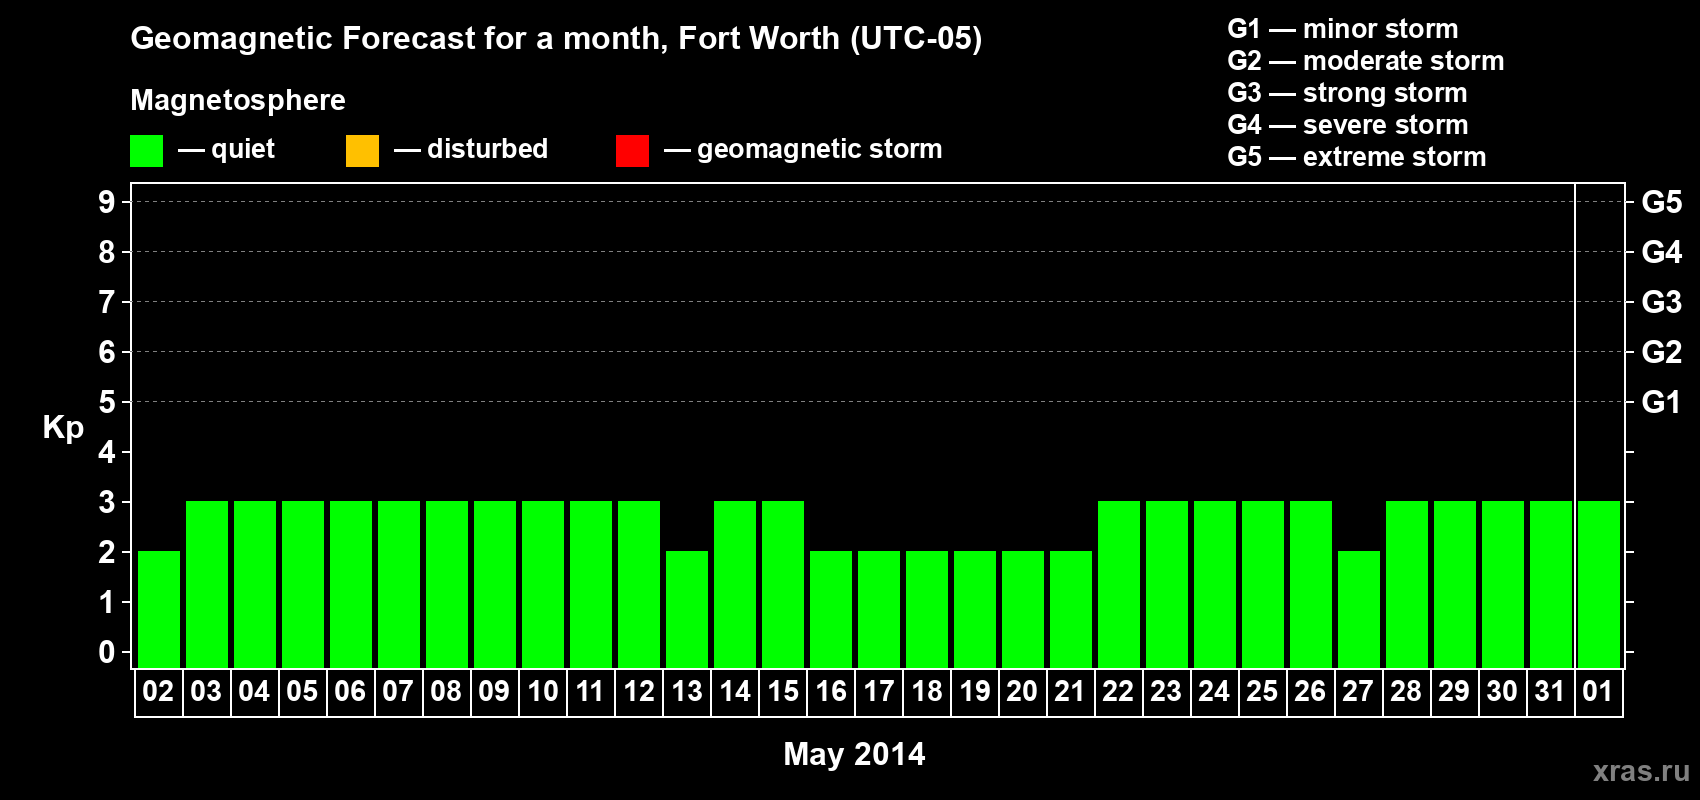
Task: Click the G1 label on the right axis
Action: (1662, 402)
